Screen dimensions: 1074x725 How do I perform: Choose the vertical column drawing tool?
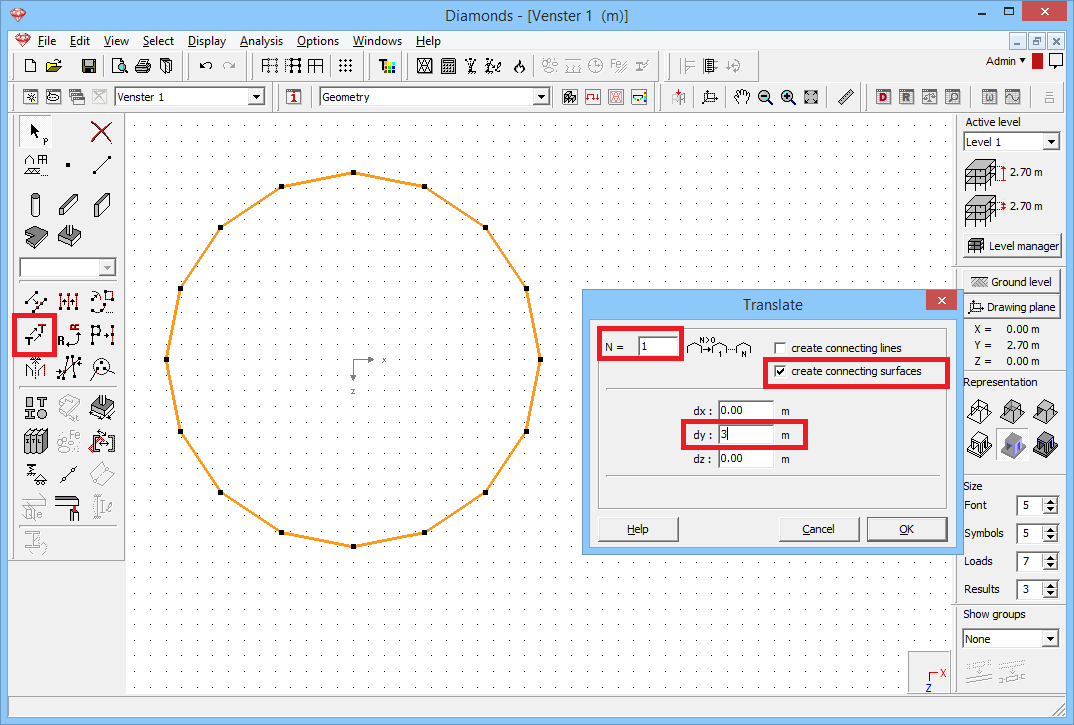click(x=36, y=205)
